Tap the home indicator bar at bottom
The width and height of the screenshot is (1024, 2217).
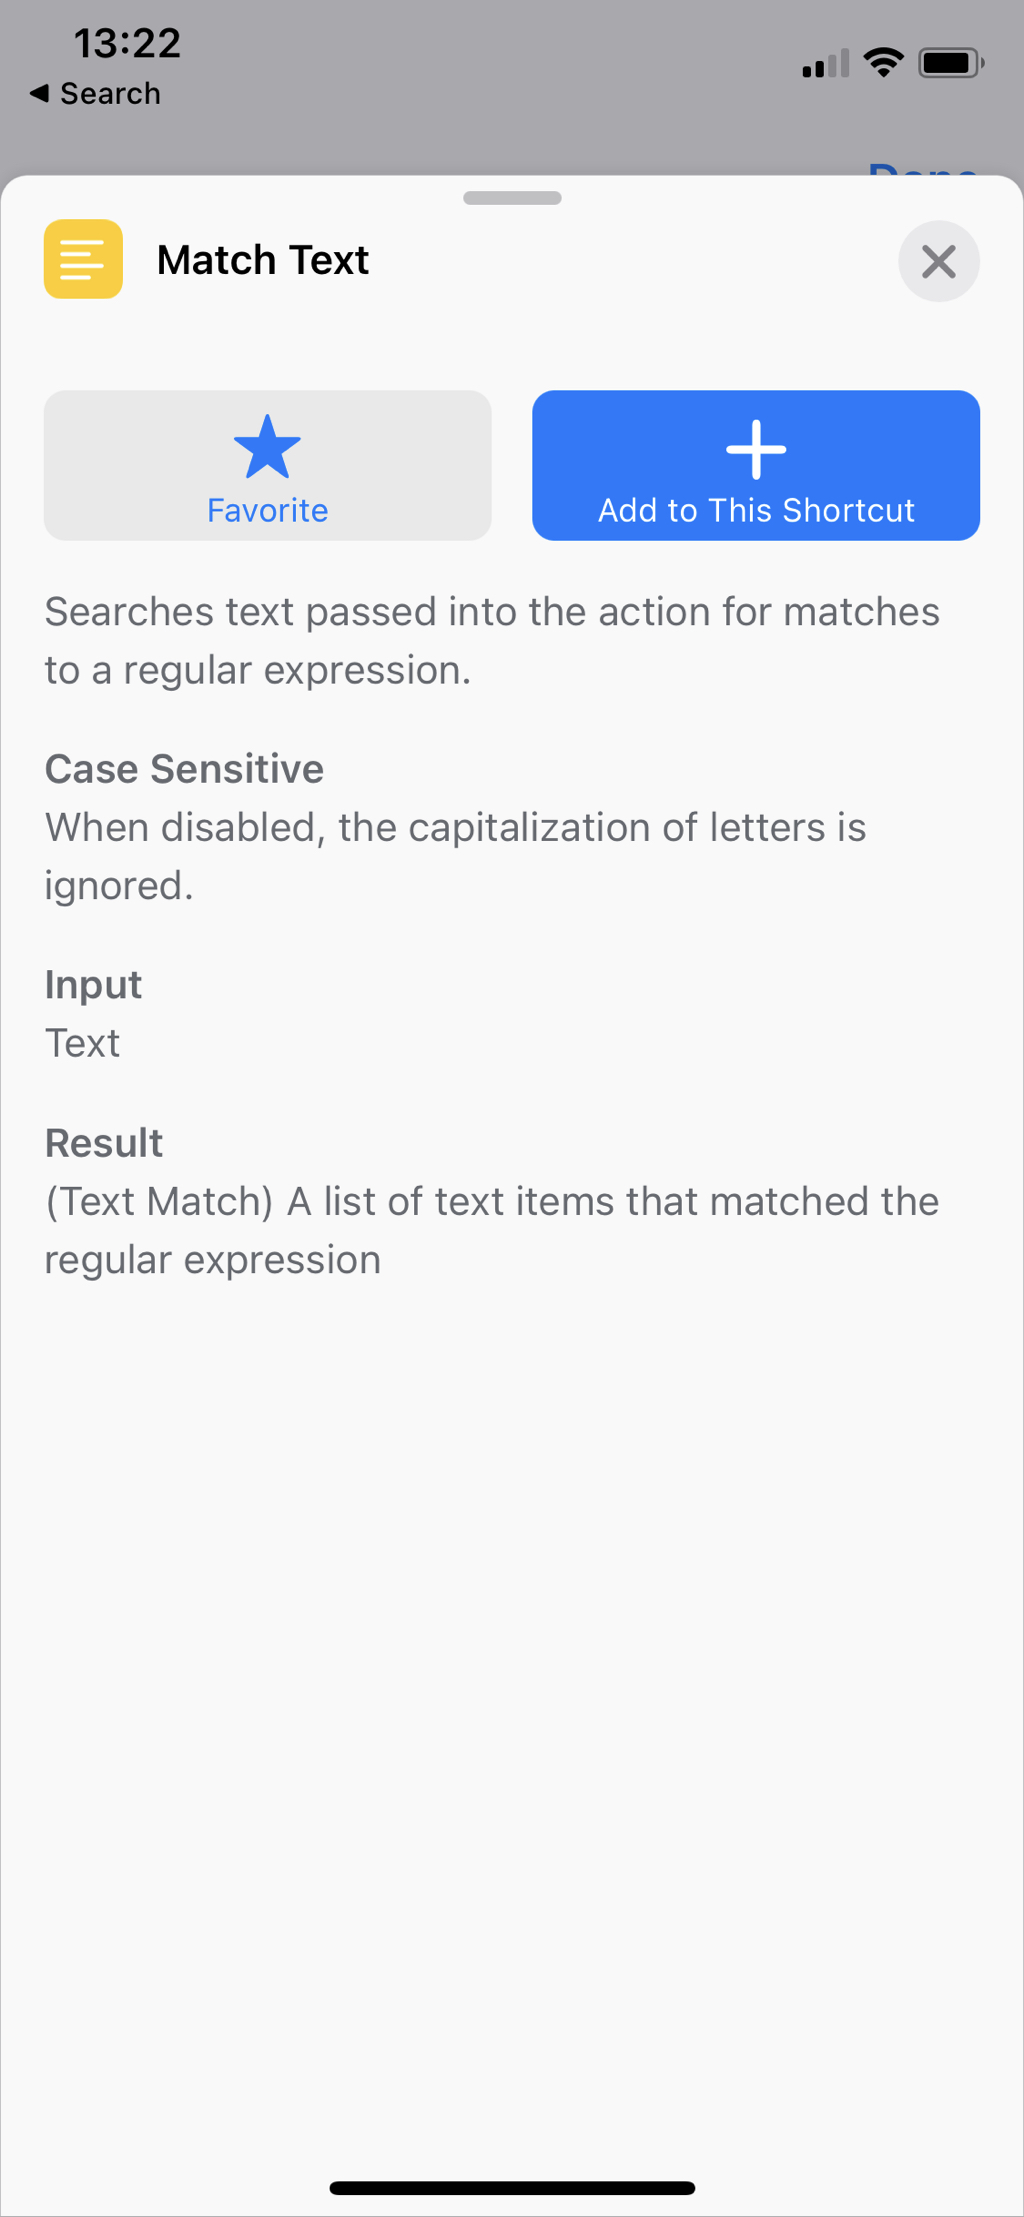(x=512, y=2188)
